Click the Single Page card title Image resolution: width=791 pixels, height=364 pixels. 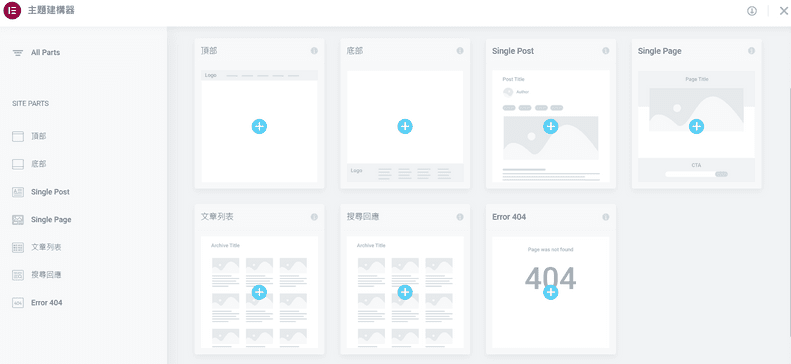660,51
